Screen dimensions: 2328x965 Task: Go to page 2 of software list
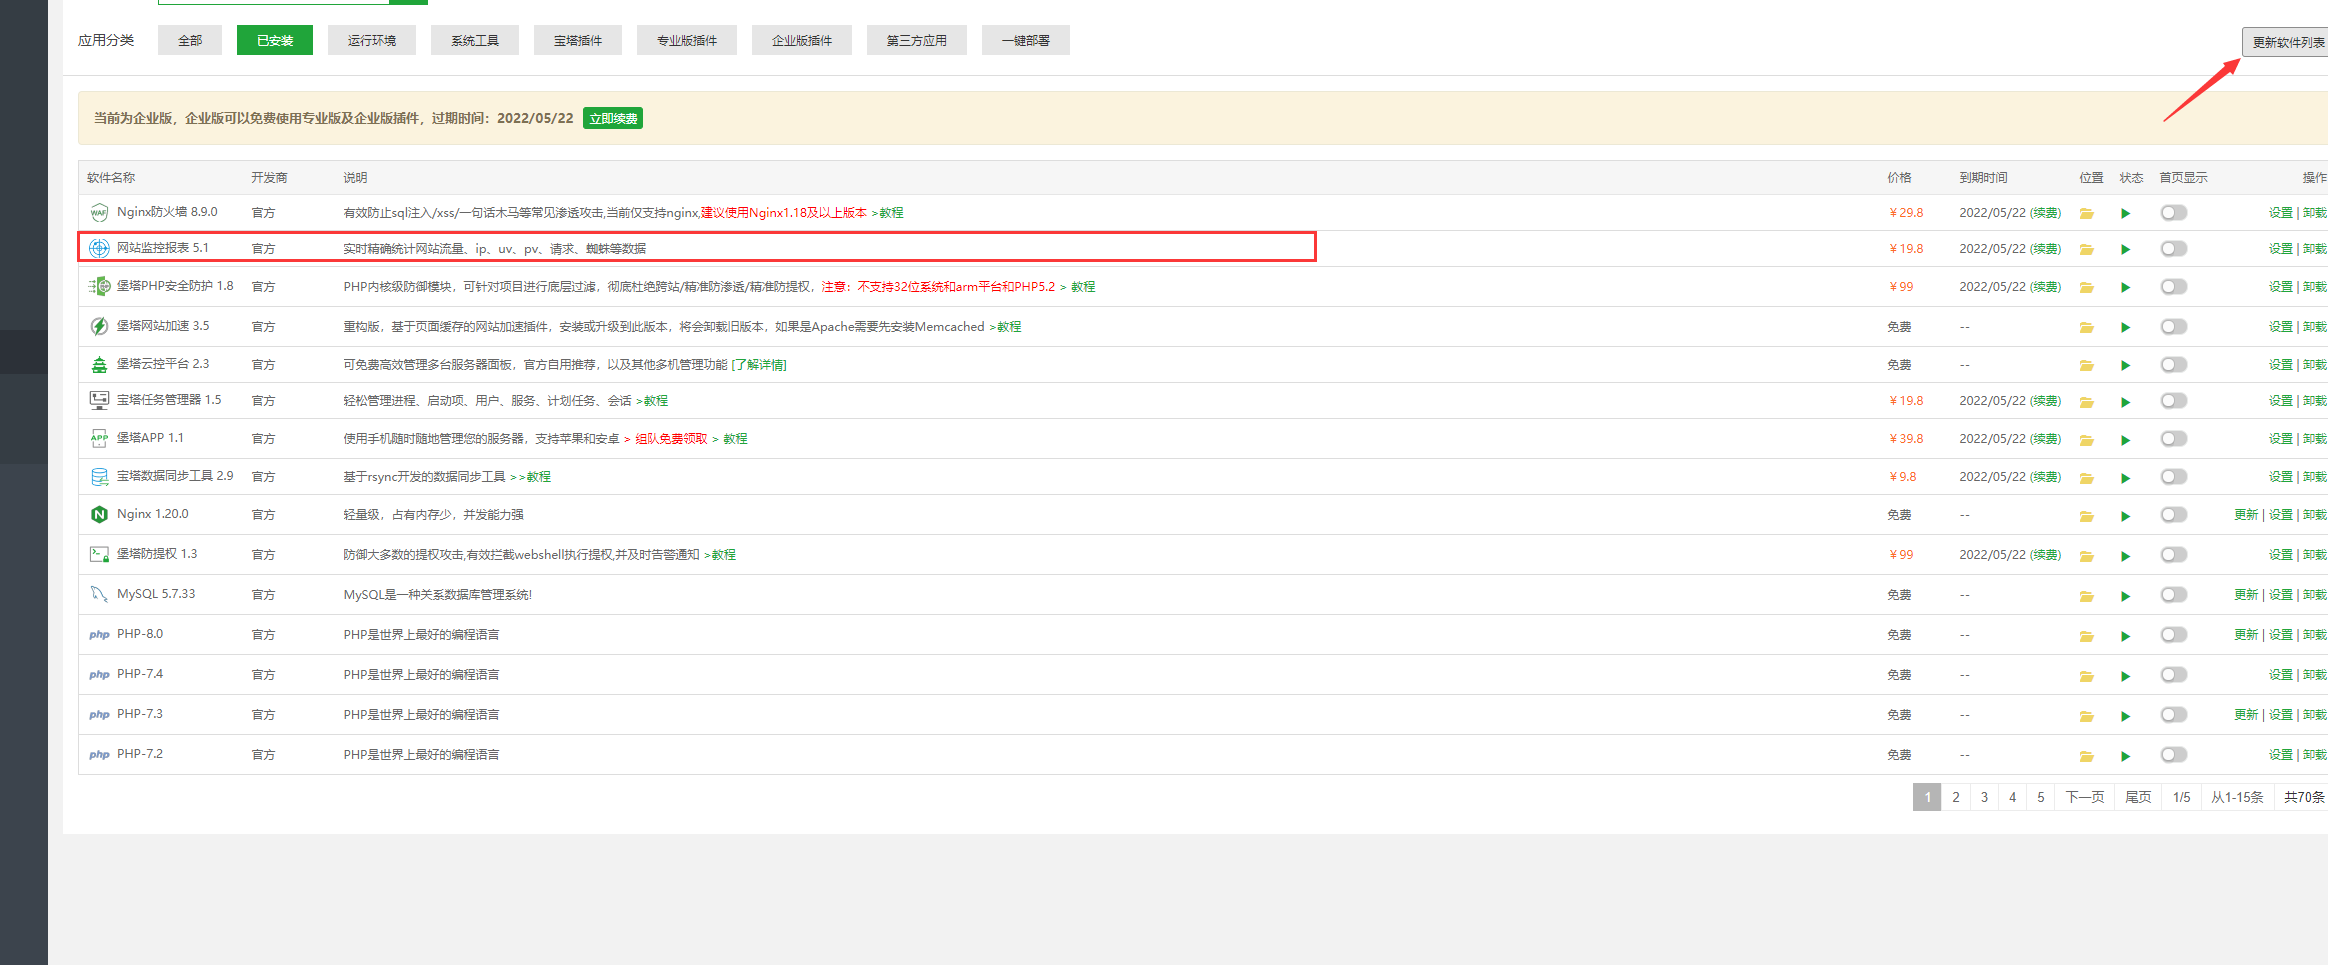click(1956, 797)
